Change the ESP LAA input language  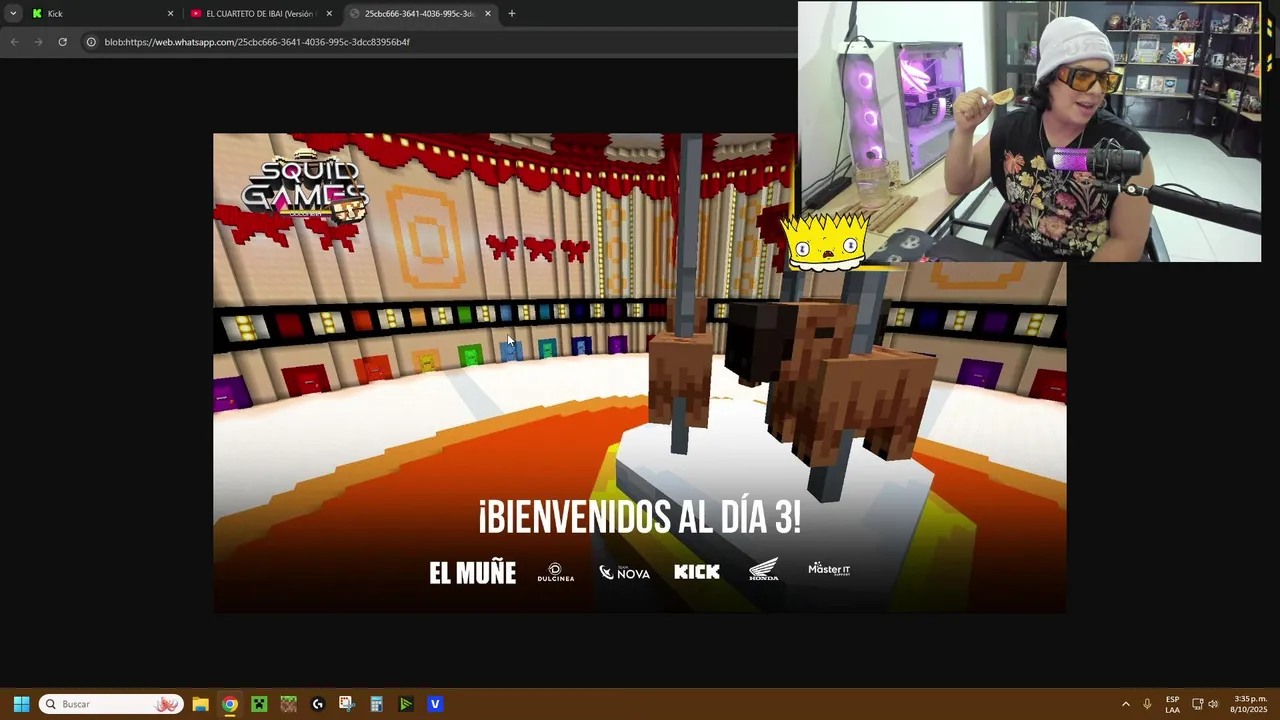pyautogui.click(x=1172, y=704)
